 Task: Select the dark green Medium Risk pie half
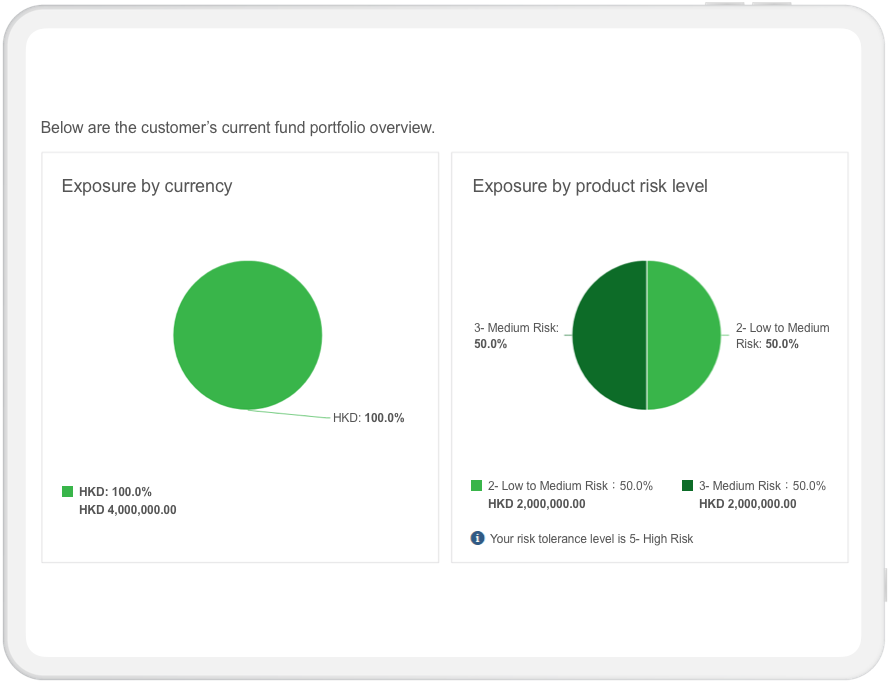tap(610, 335)
